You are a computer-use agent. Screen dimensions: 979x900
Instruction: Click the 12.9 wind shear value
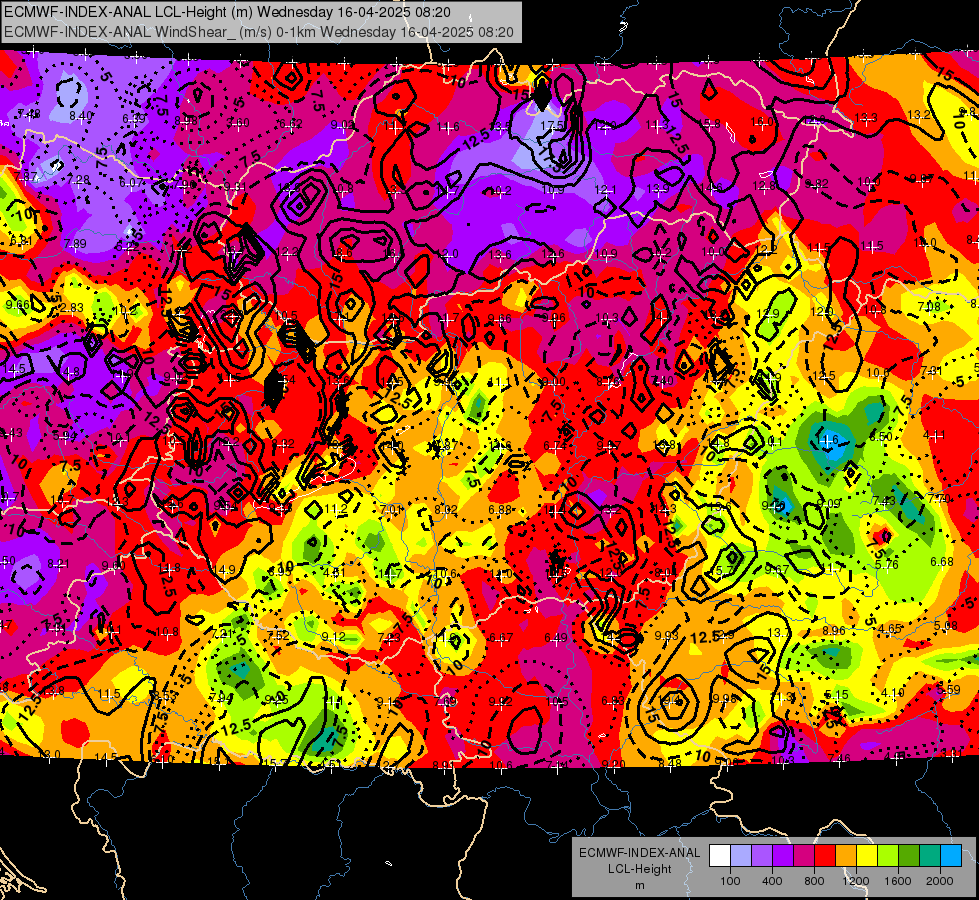coord(768,314)
